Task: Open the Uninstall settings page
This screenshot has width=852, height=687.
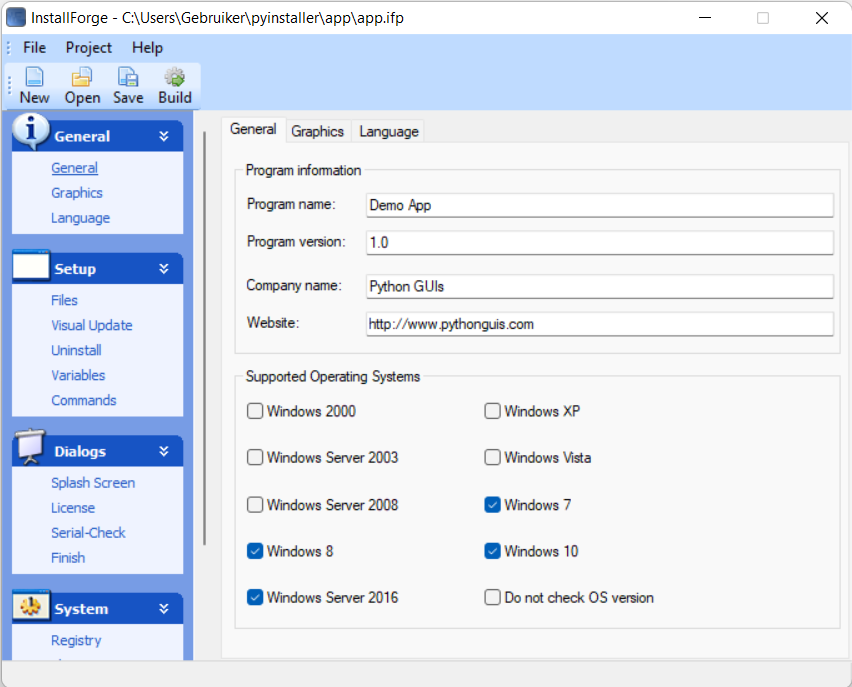Action: [x=76, y=351]
